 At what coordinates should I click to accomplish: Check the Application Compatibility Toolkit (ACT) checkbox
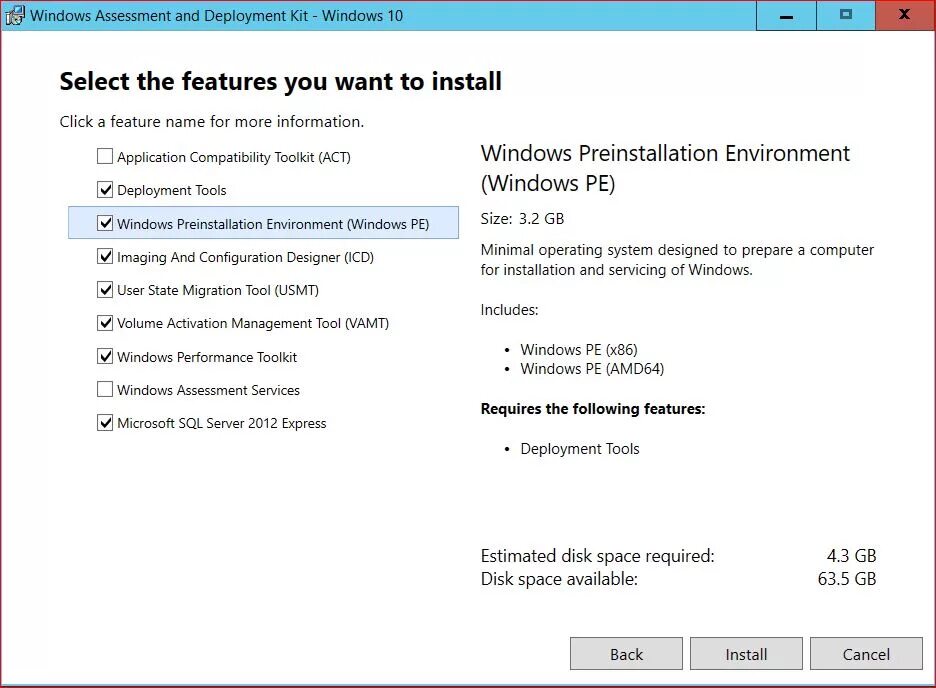pyautogui.click(x=104, y=156)
